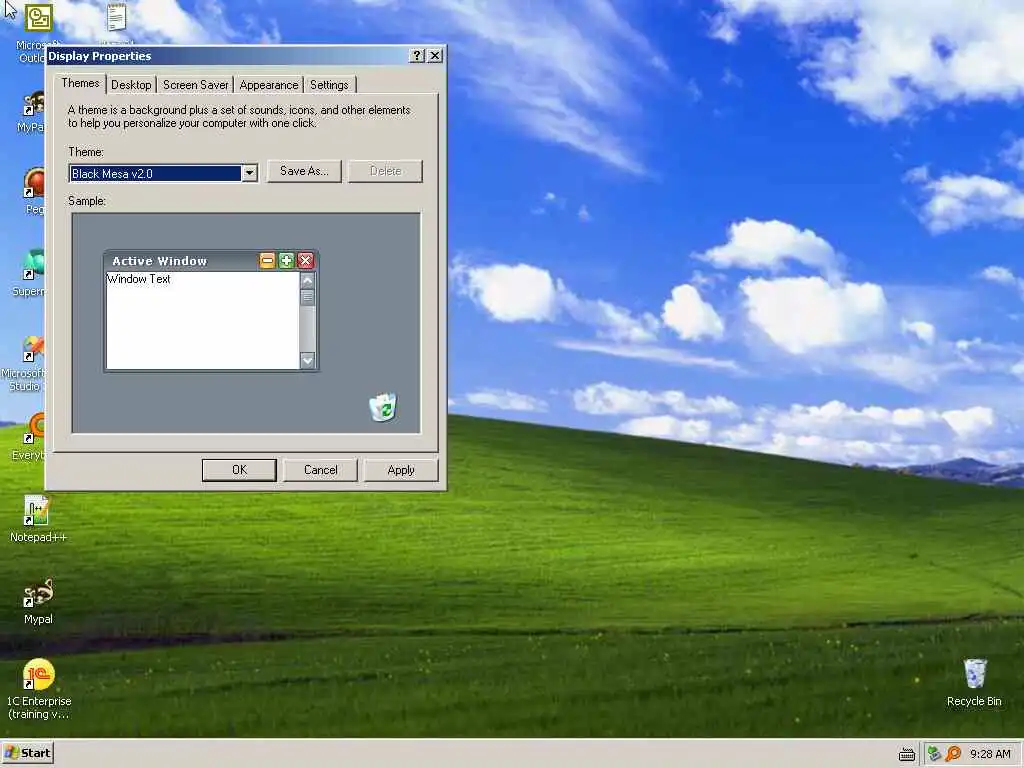Click the 'Window Text' sample text
Screen dimensions: 1024x768
tap(138, 279)
